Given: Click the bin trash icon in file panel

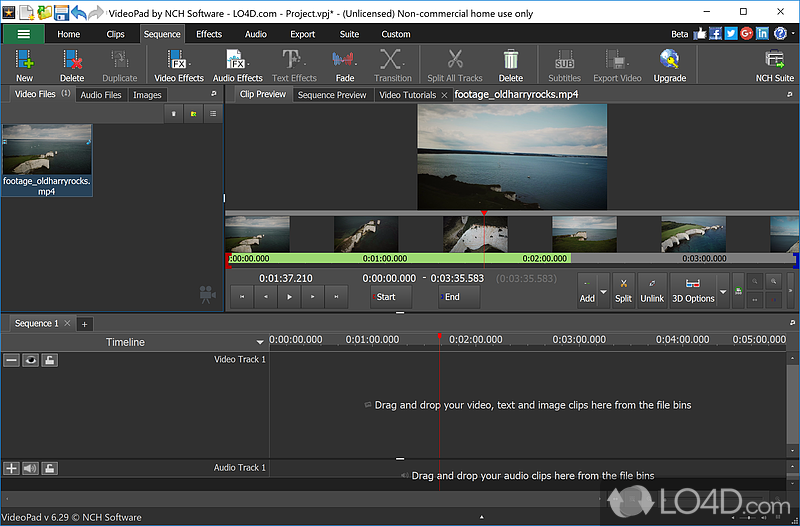Looking at the screenshot, I should click(x=173, y=114).
